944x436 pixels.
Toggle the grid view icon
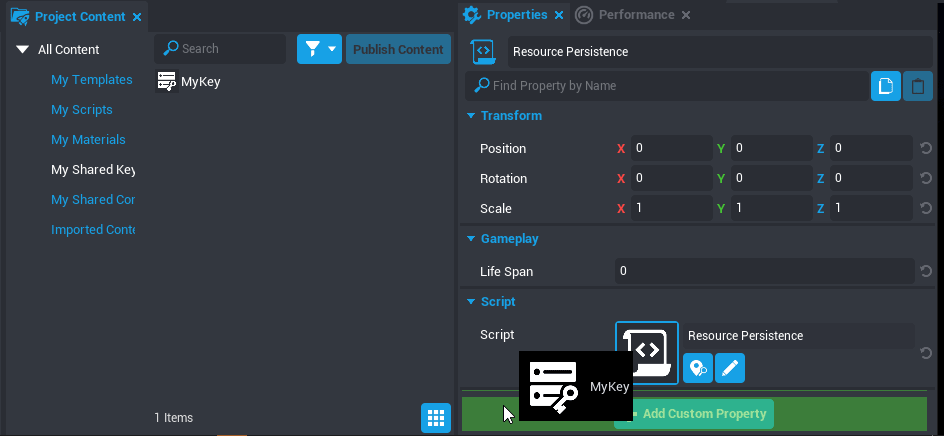pyautogui.click(x=435, y=417)
